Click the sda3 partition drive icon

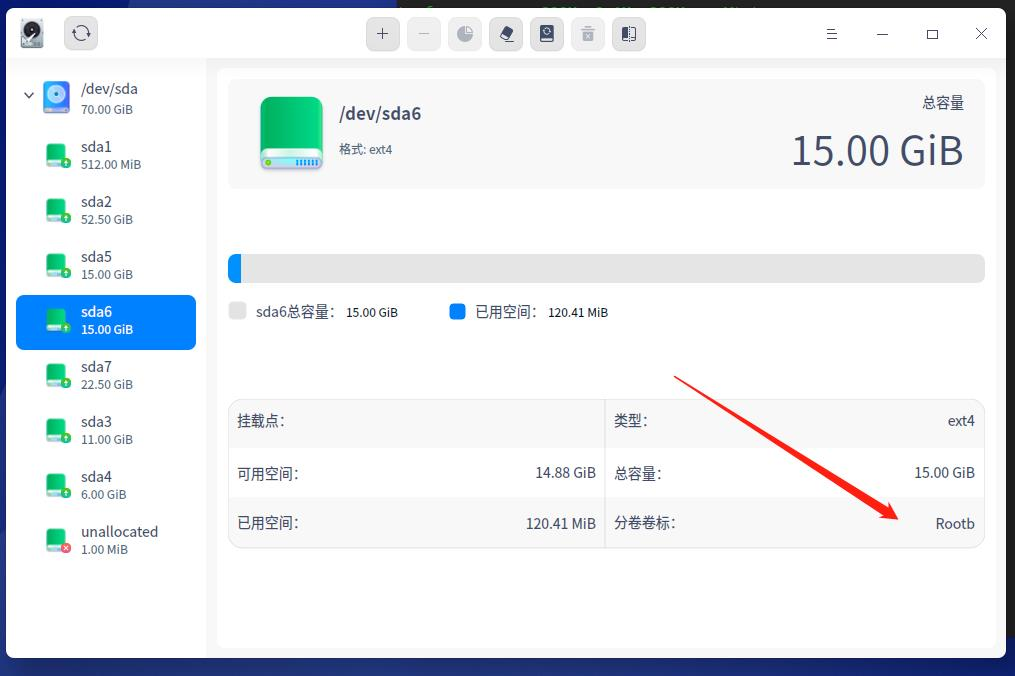(58, 431)
